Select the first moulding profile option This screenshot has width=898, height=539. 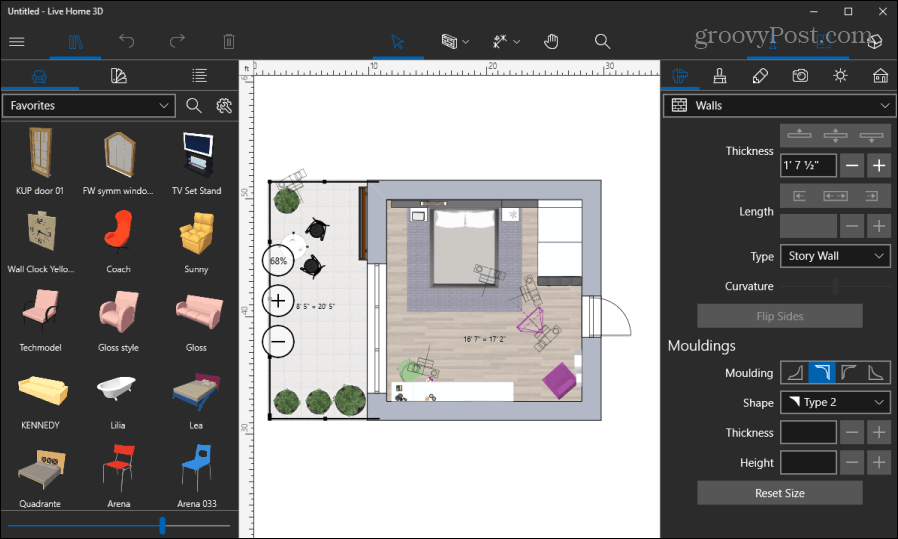[x=795, y=372]
